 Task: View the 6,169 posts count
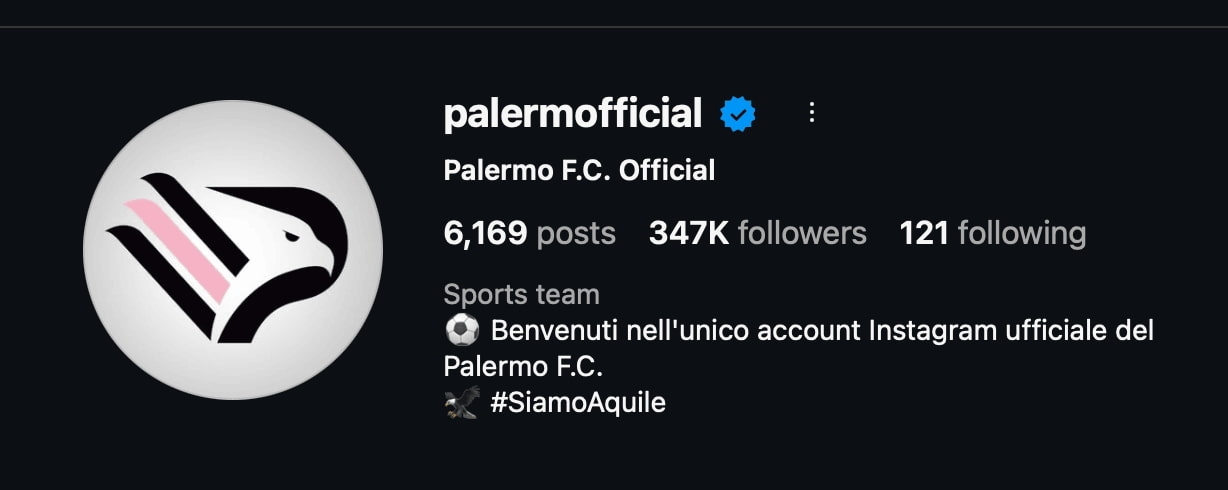pos(529,233)
